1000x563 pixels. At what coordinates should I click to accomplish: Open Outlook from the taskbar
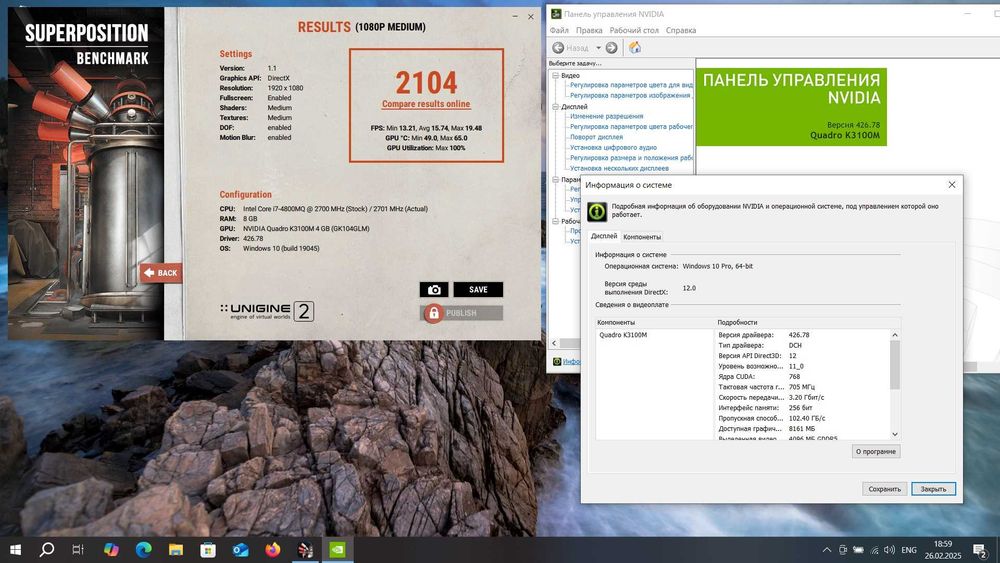(240, 550)
